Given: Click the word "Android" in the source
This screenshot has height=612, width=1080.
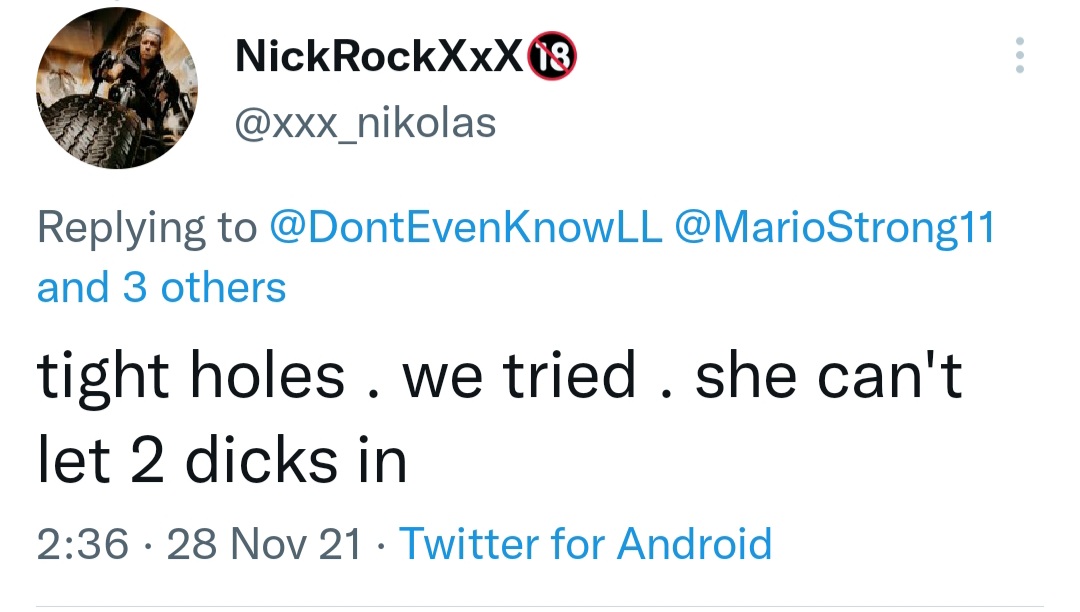Looking at the screenshot, I should tap(694, 544).
